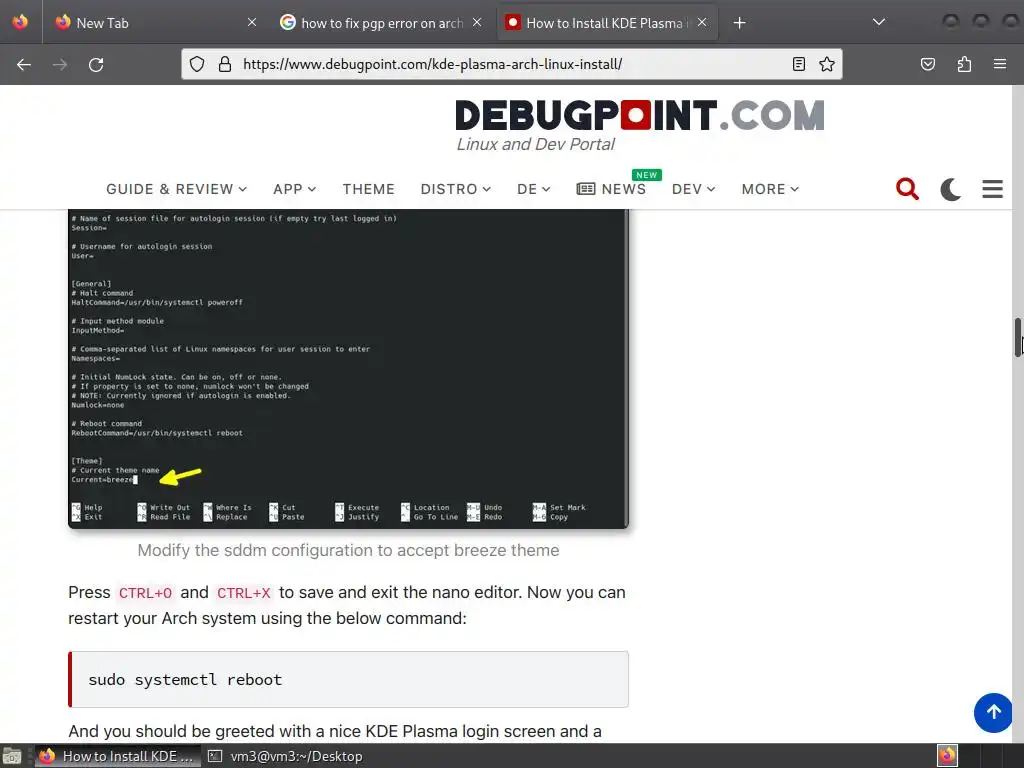This screenshot has width=1024, height=768.
Task: Open the THEME menu item
Action: coord(368,189)
